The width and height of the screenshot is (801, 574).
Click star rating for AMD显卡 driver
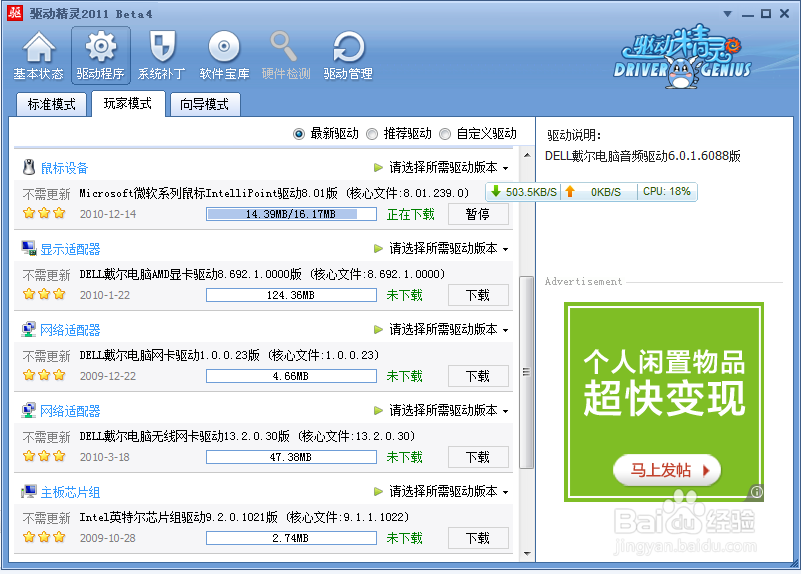(44, 294)
